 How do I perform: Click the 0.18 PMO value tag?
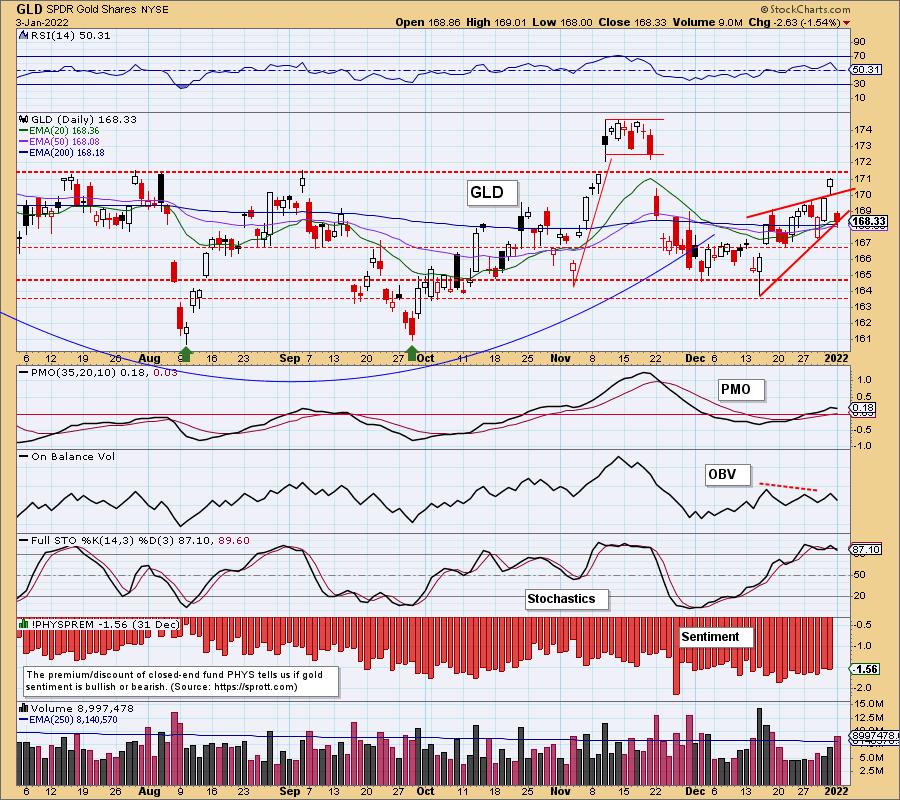tap(863, 409)
